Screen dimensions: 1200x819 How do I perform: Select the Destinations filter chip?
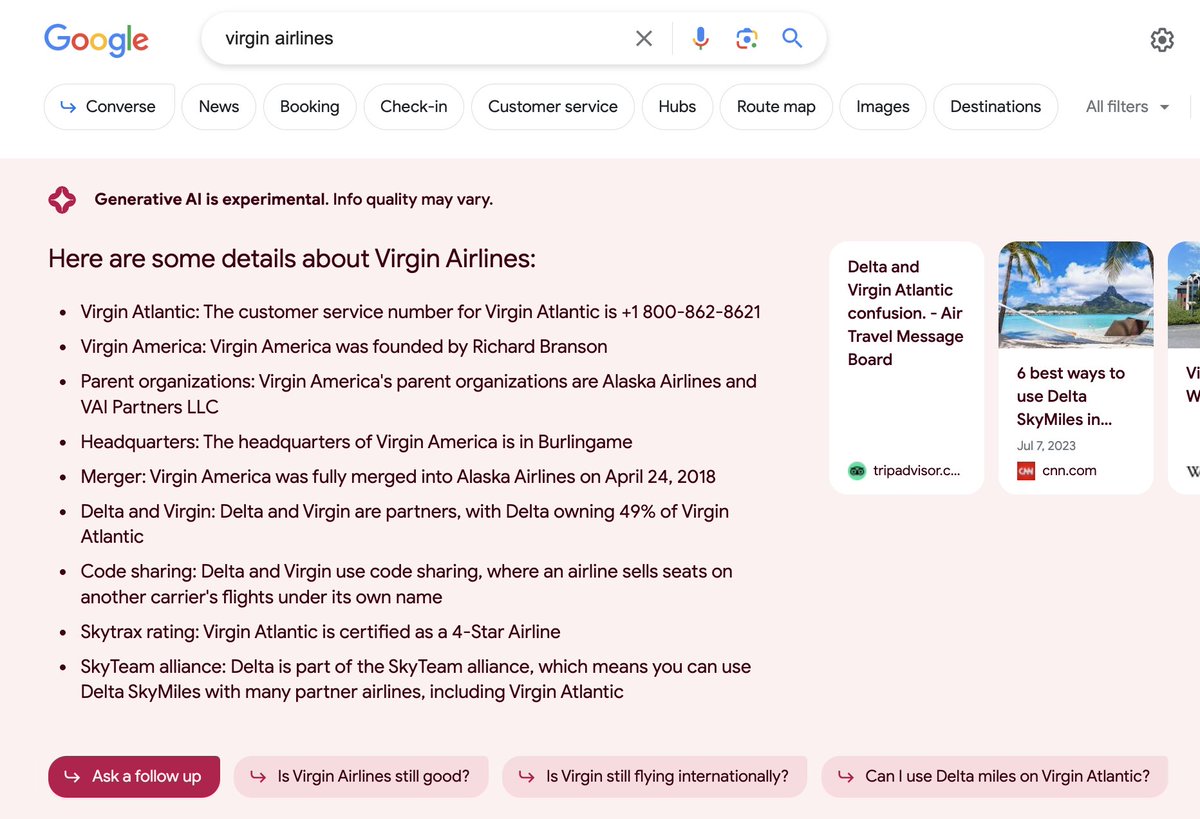point(996,107)
